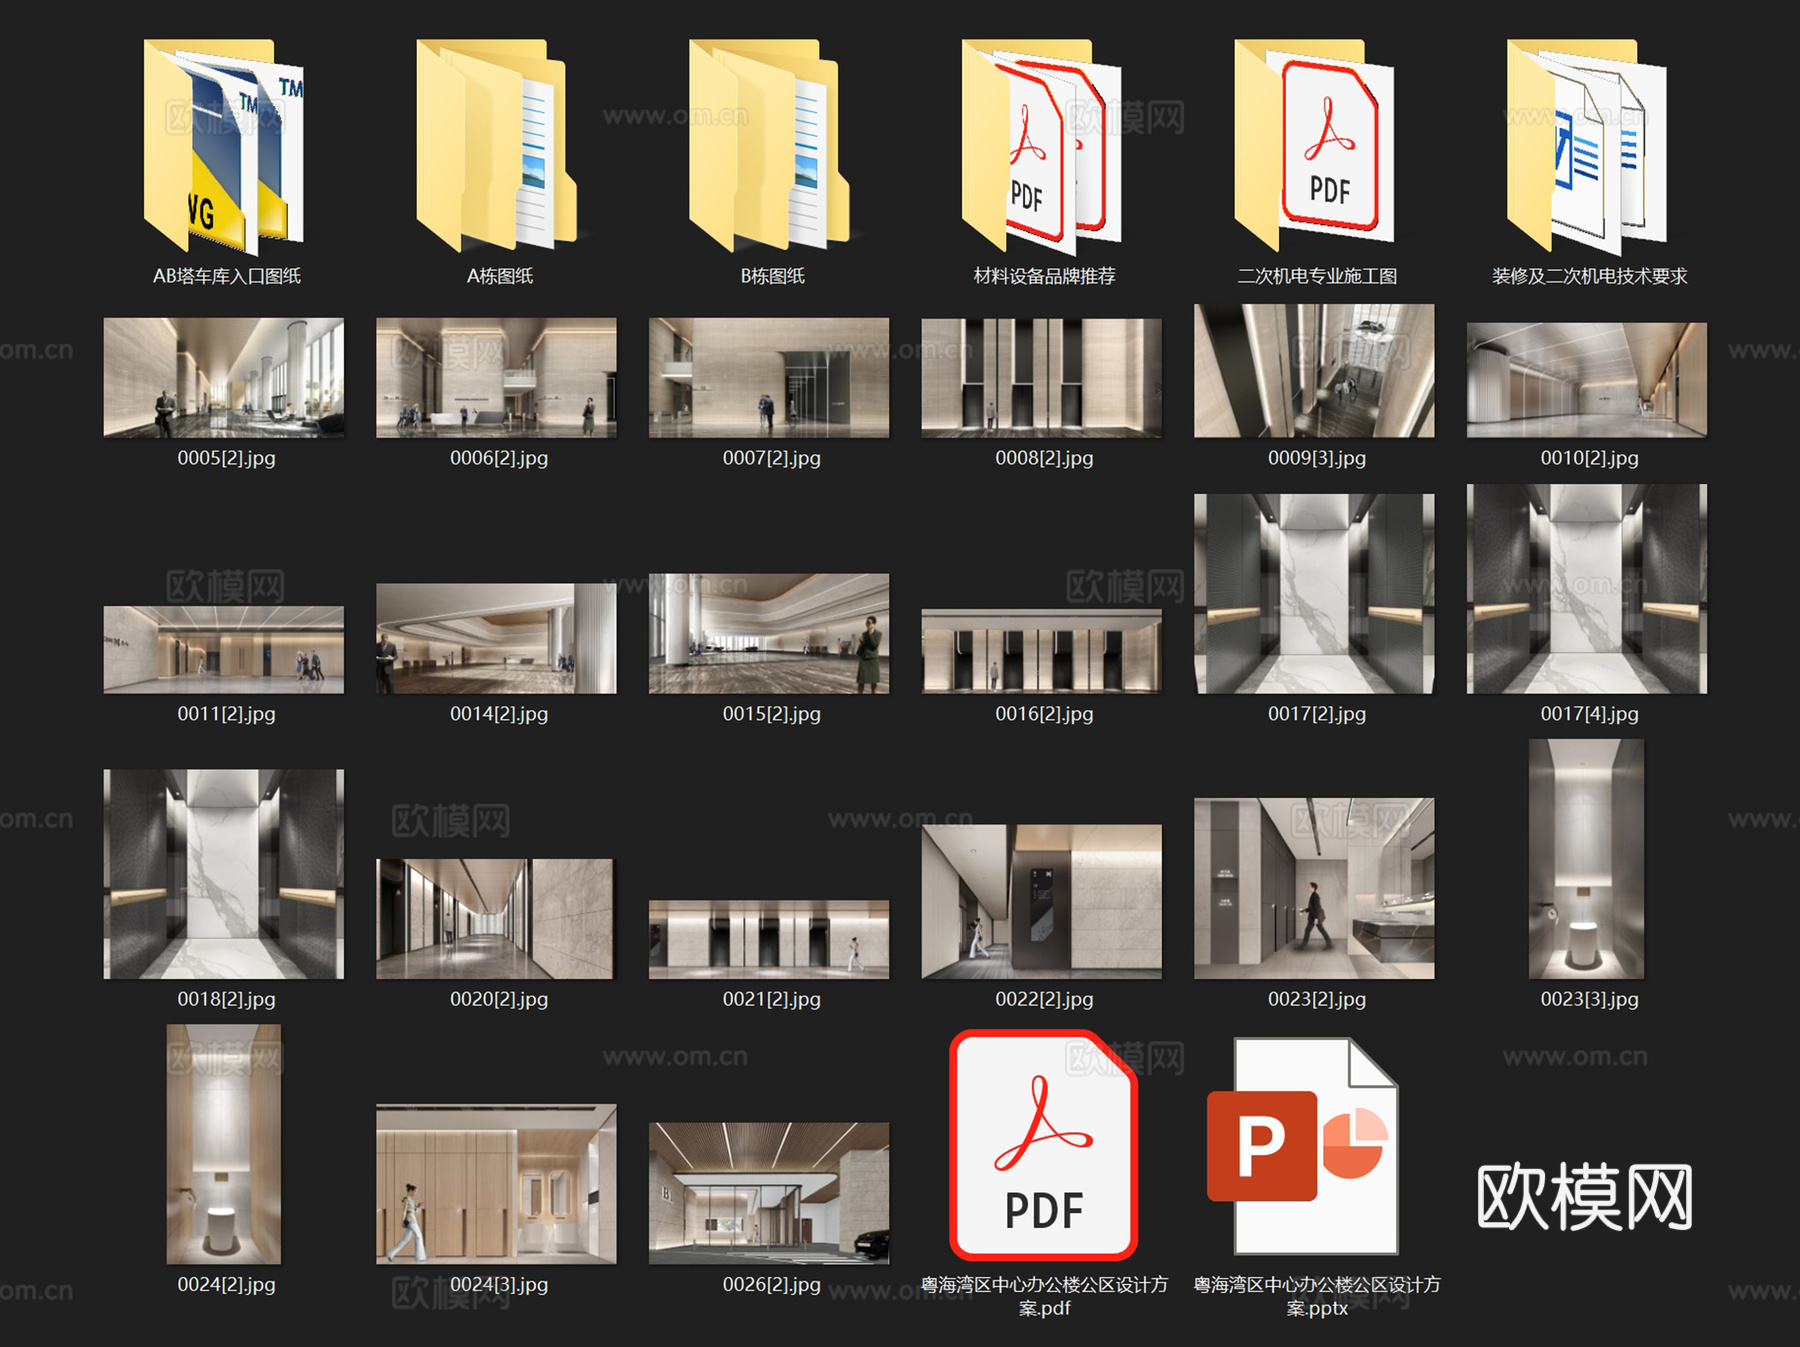
Task: Select thumbnail 0020[2].jpg hallway render
Action: pos(495,919)
